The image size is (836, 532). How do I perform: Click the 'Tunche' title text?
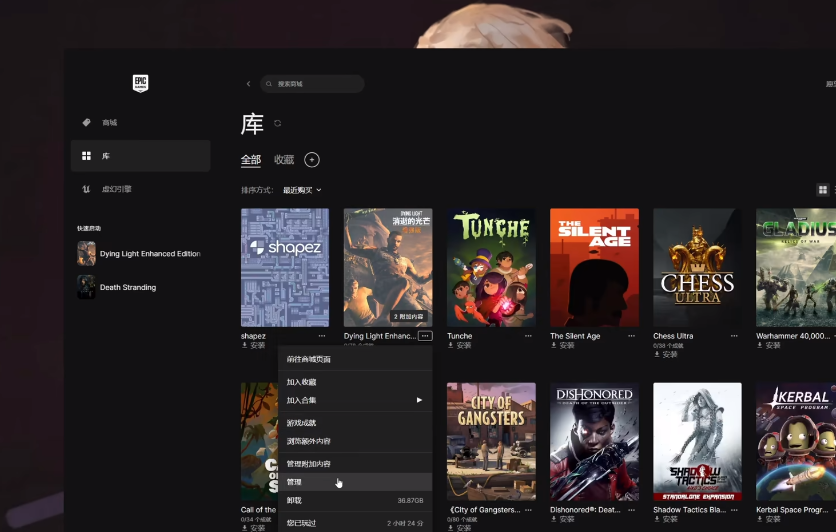[460, 336]
